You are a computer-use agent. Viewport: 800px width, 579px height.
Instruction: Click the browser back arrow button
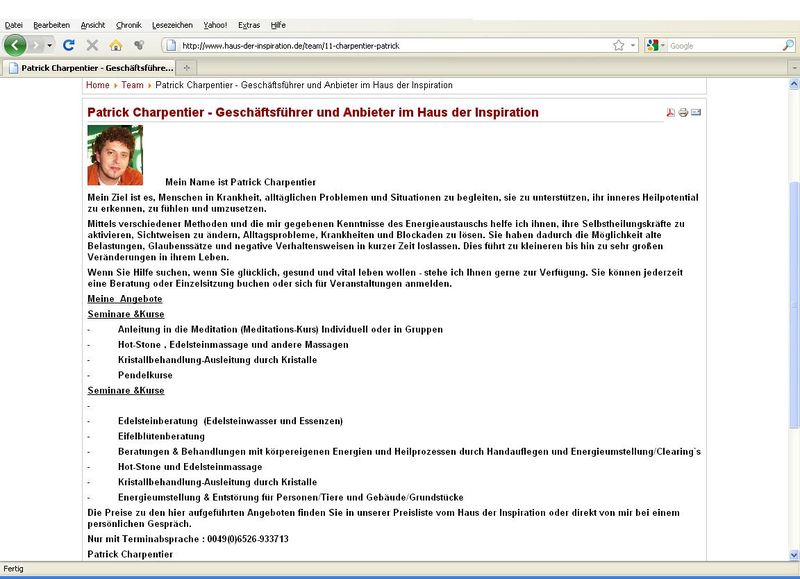coord(15,45)
